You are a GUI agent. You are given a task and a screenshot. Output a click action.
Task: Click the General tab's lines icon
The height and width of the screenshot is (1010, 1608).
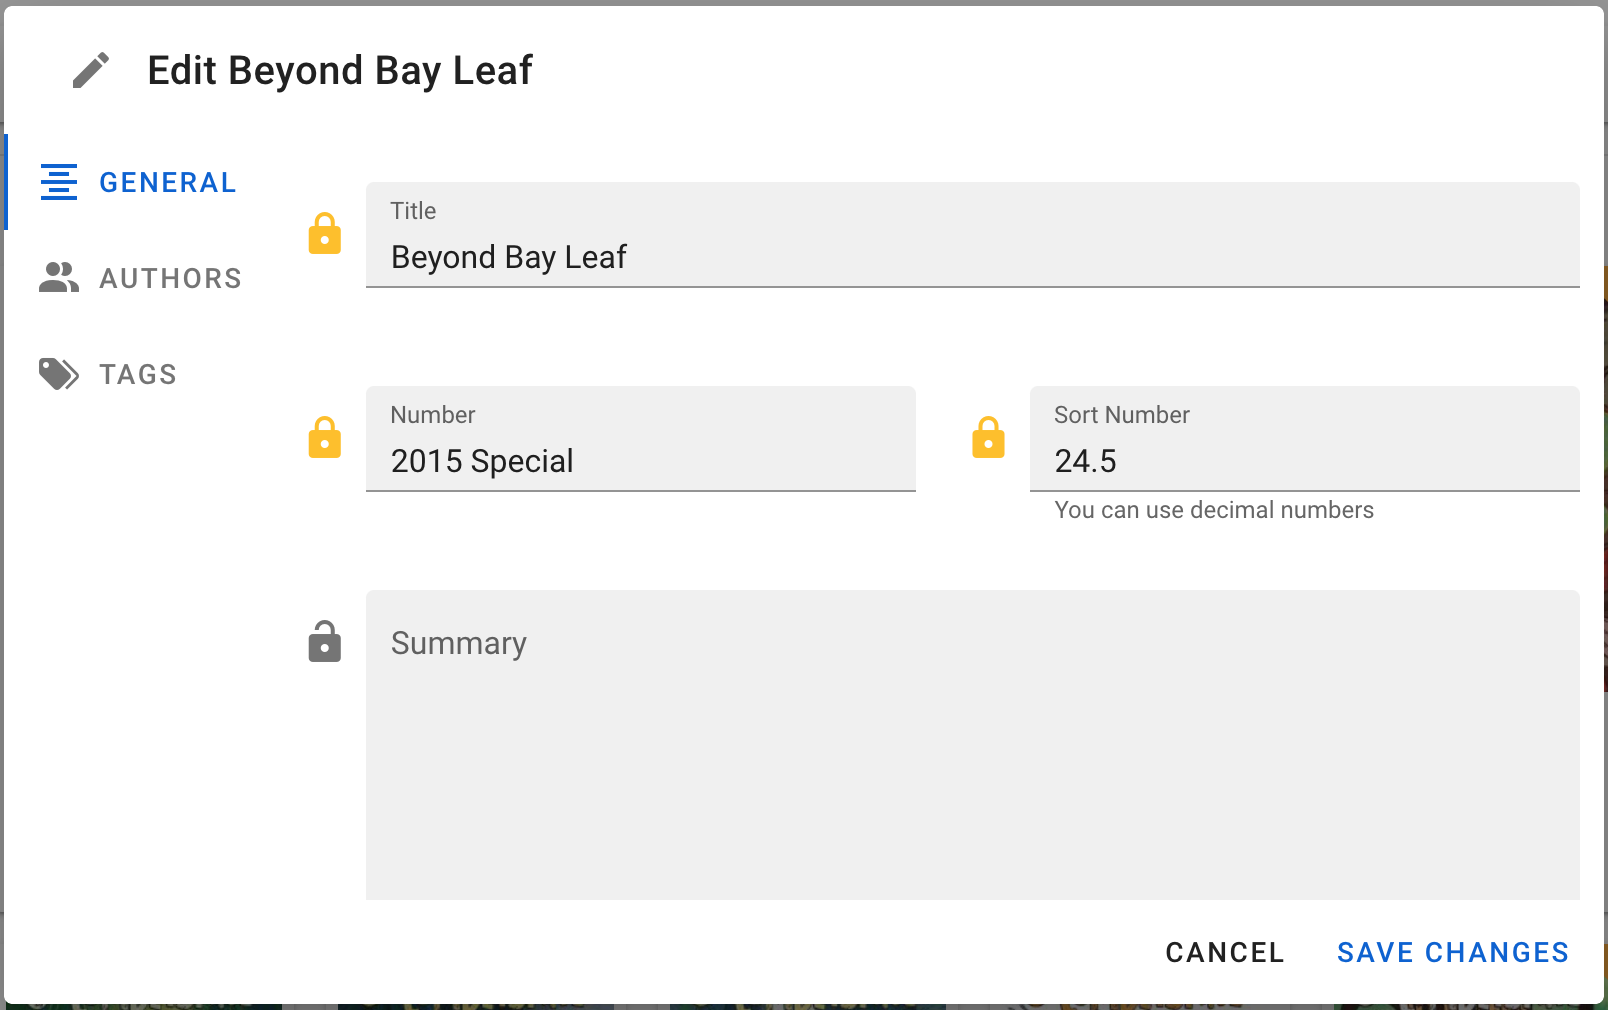(x=59, y=182)
